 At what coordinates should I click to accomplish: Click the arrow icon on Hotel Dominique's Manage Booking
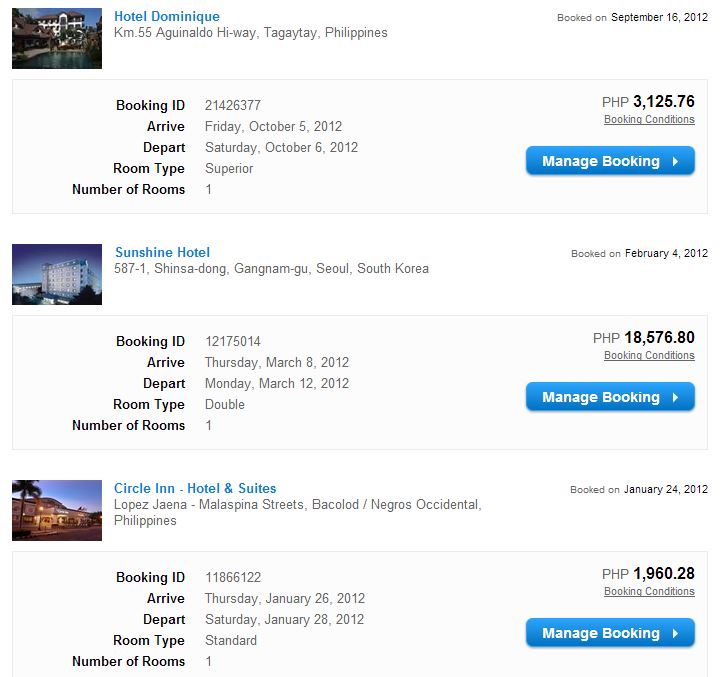[x=676, y=161]
